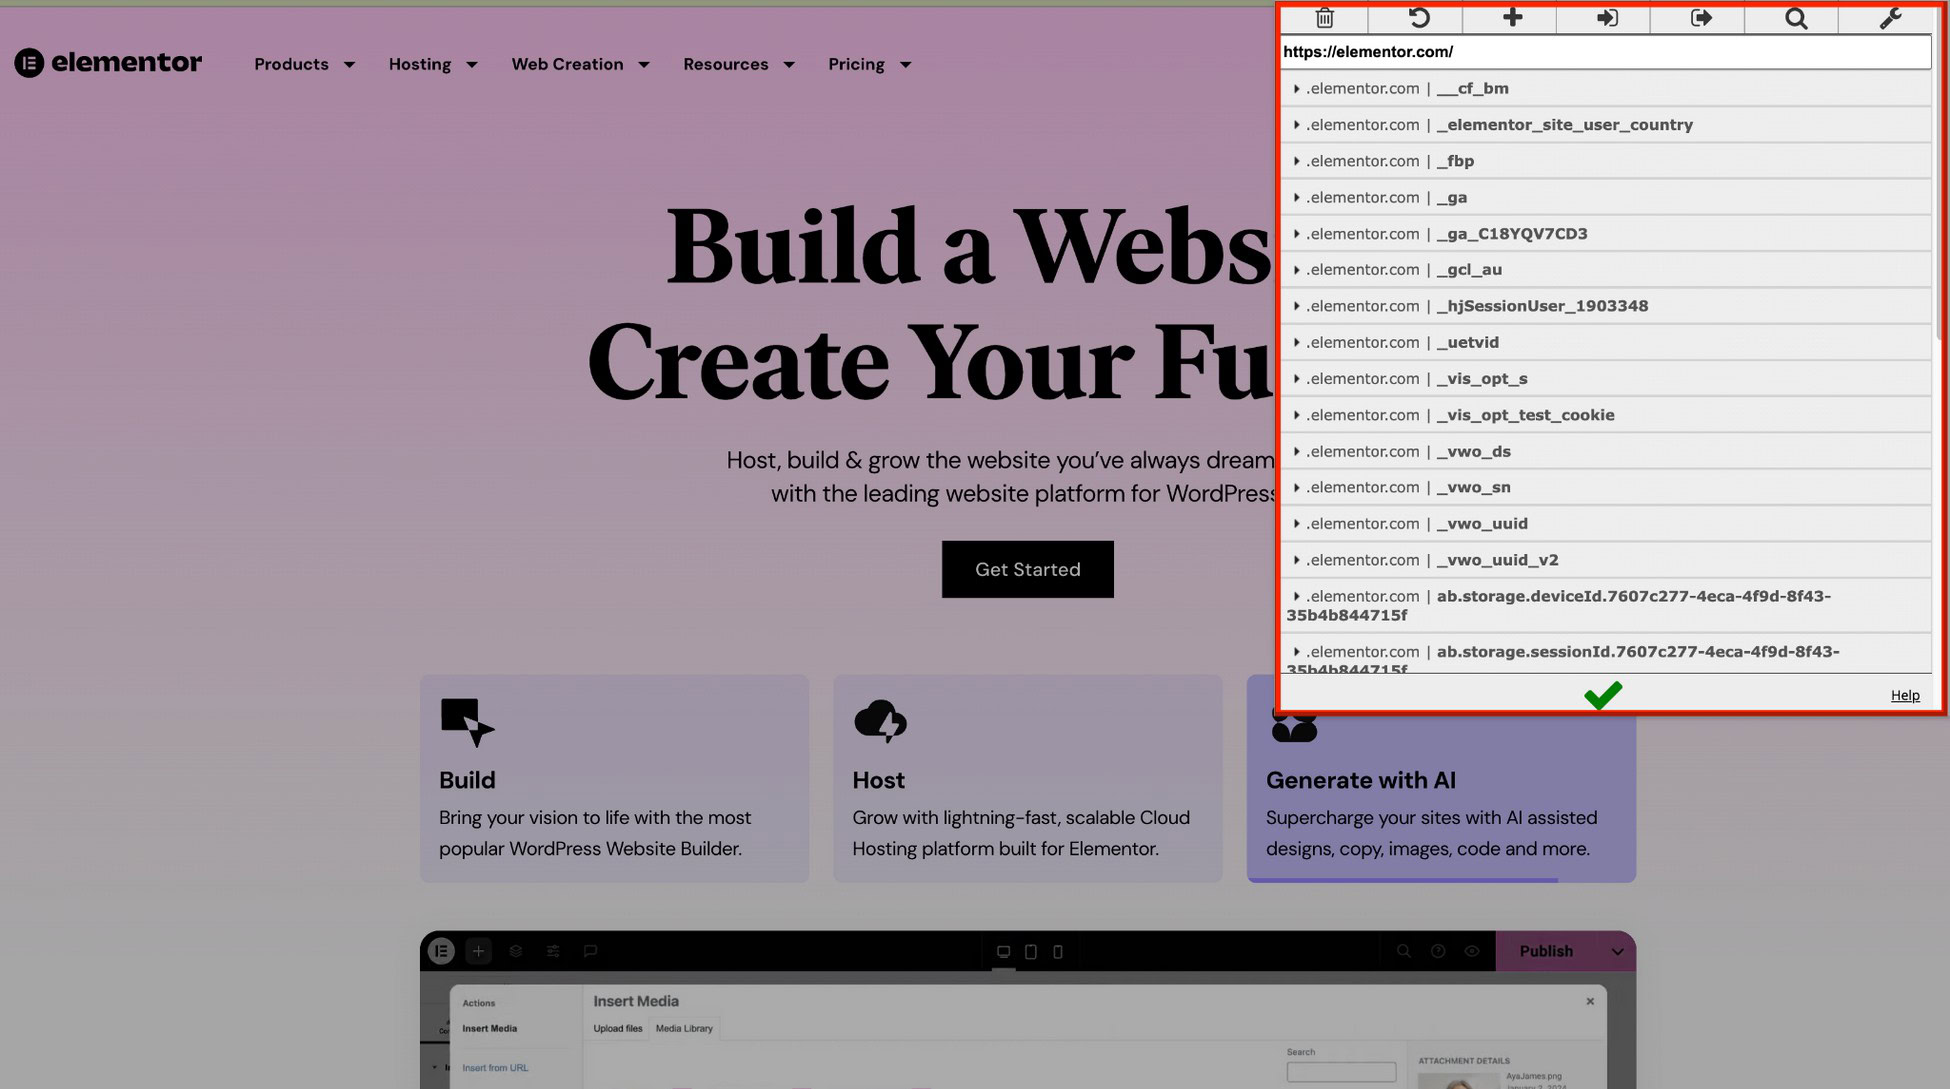Close the Insert Media dialog
Image resolution: width=1950 pixels, height=1089 pixels.
(1590, 1001)
